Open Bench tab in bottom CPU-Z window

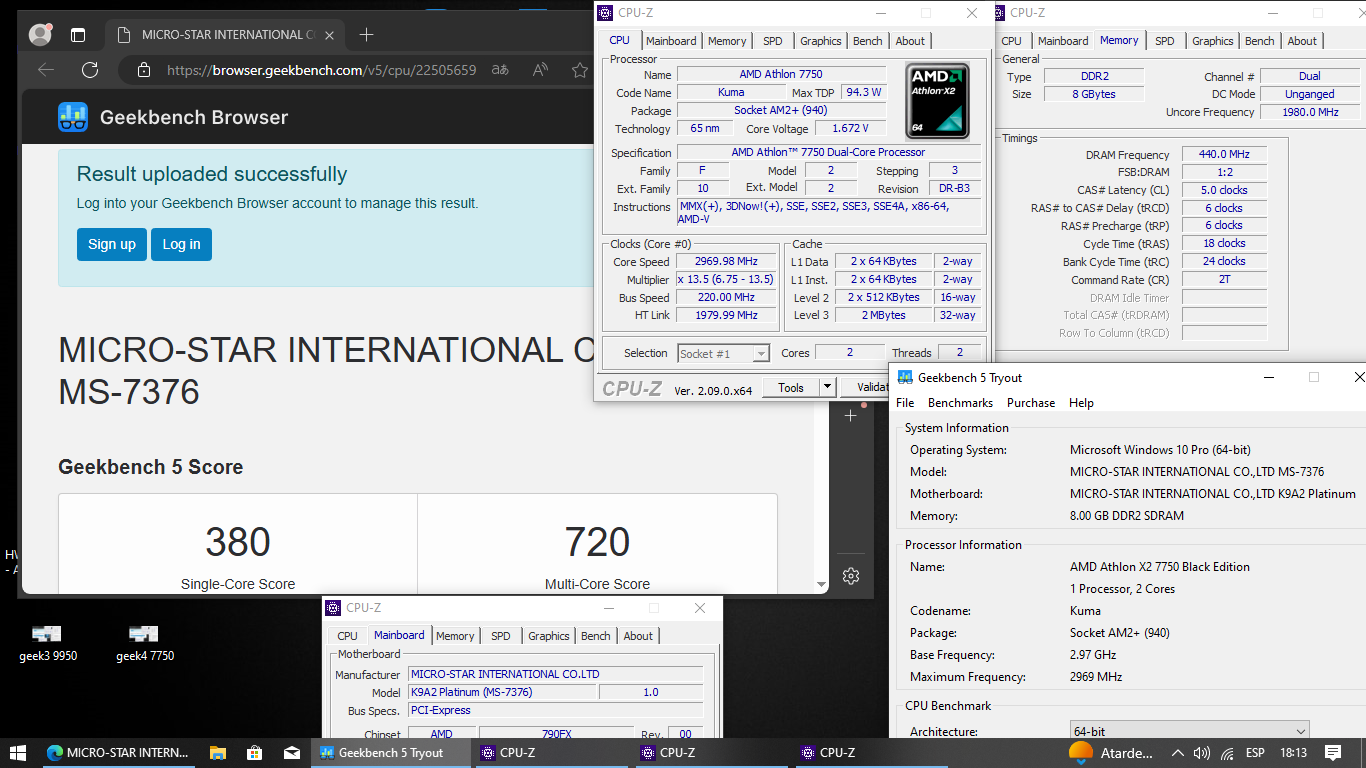[x=596, y=636]
